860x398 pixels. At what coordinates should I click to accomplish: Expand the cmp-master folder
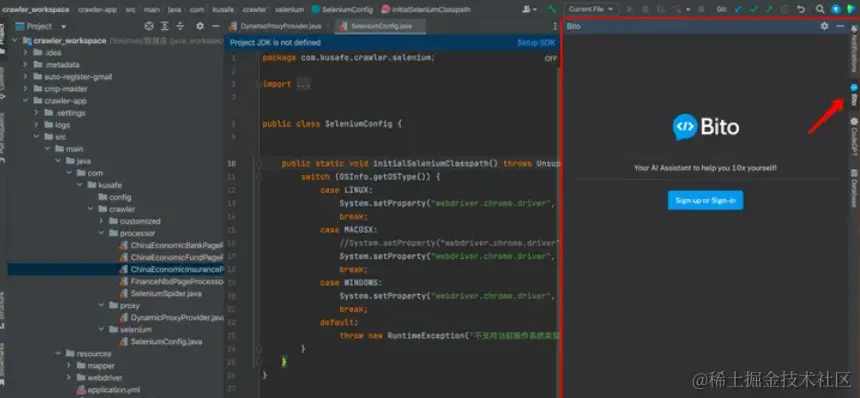point(25,89)
